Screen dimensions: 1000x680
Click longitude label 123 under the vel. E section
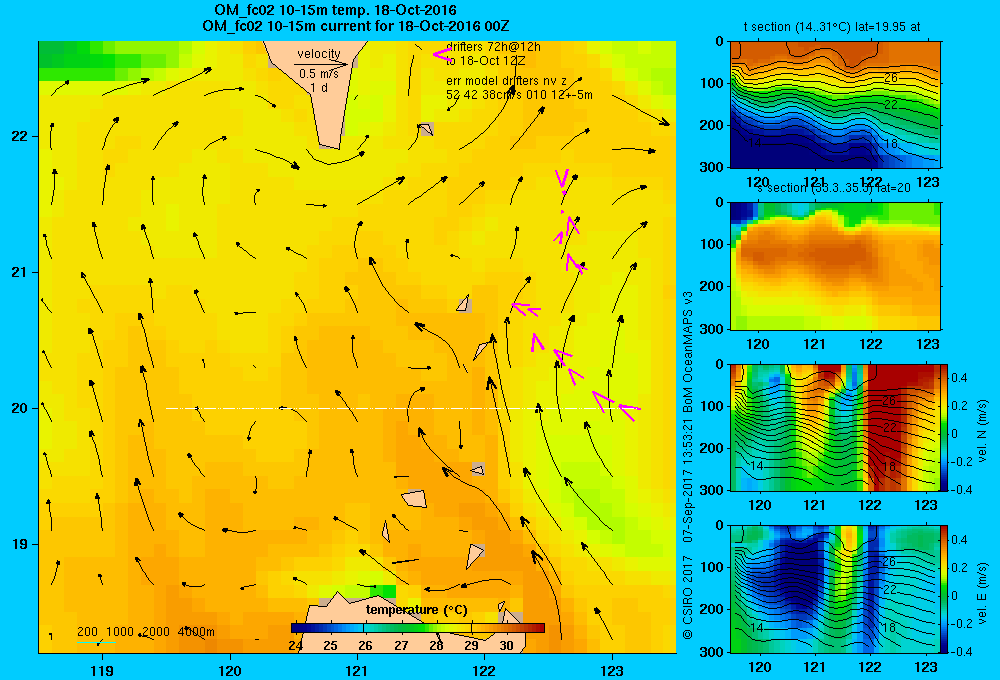point(926,667)
